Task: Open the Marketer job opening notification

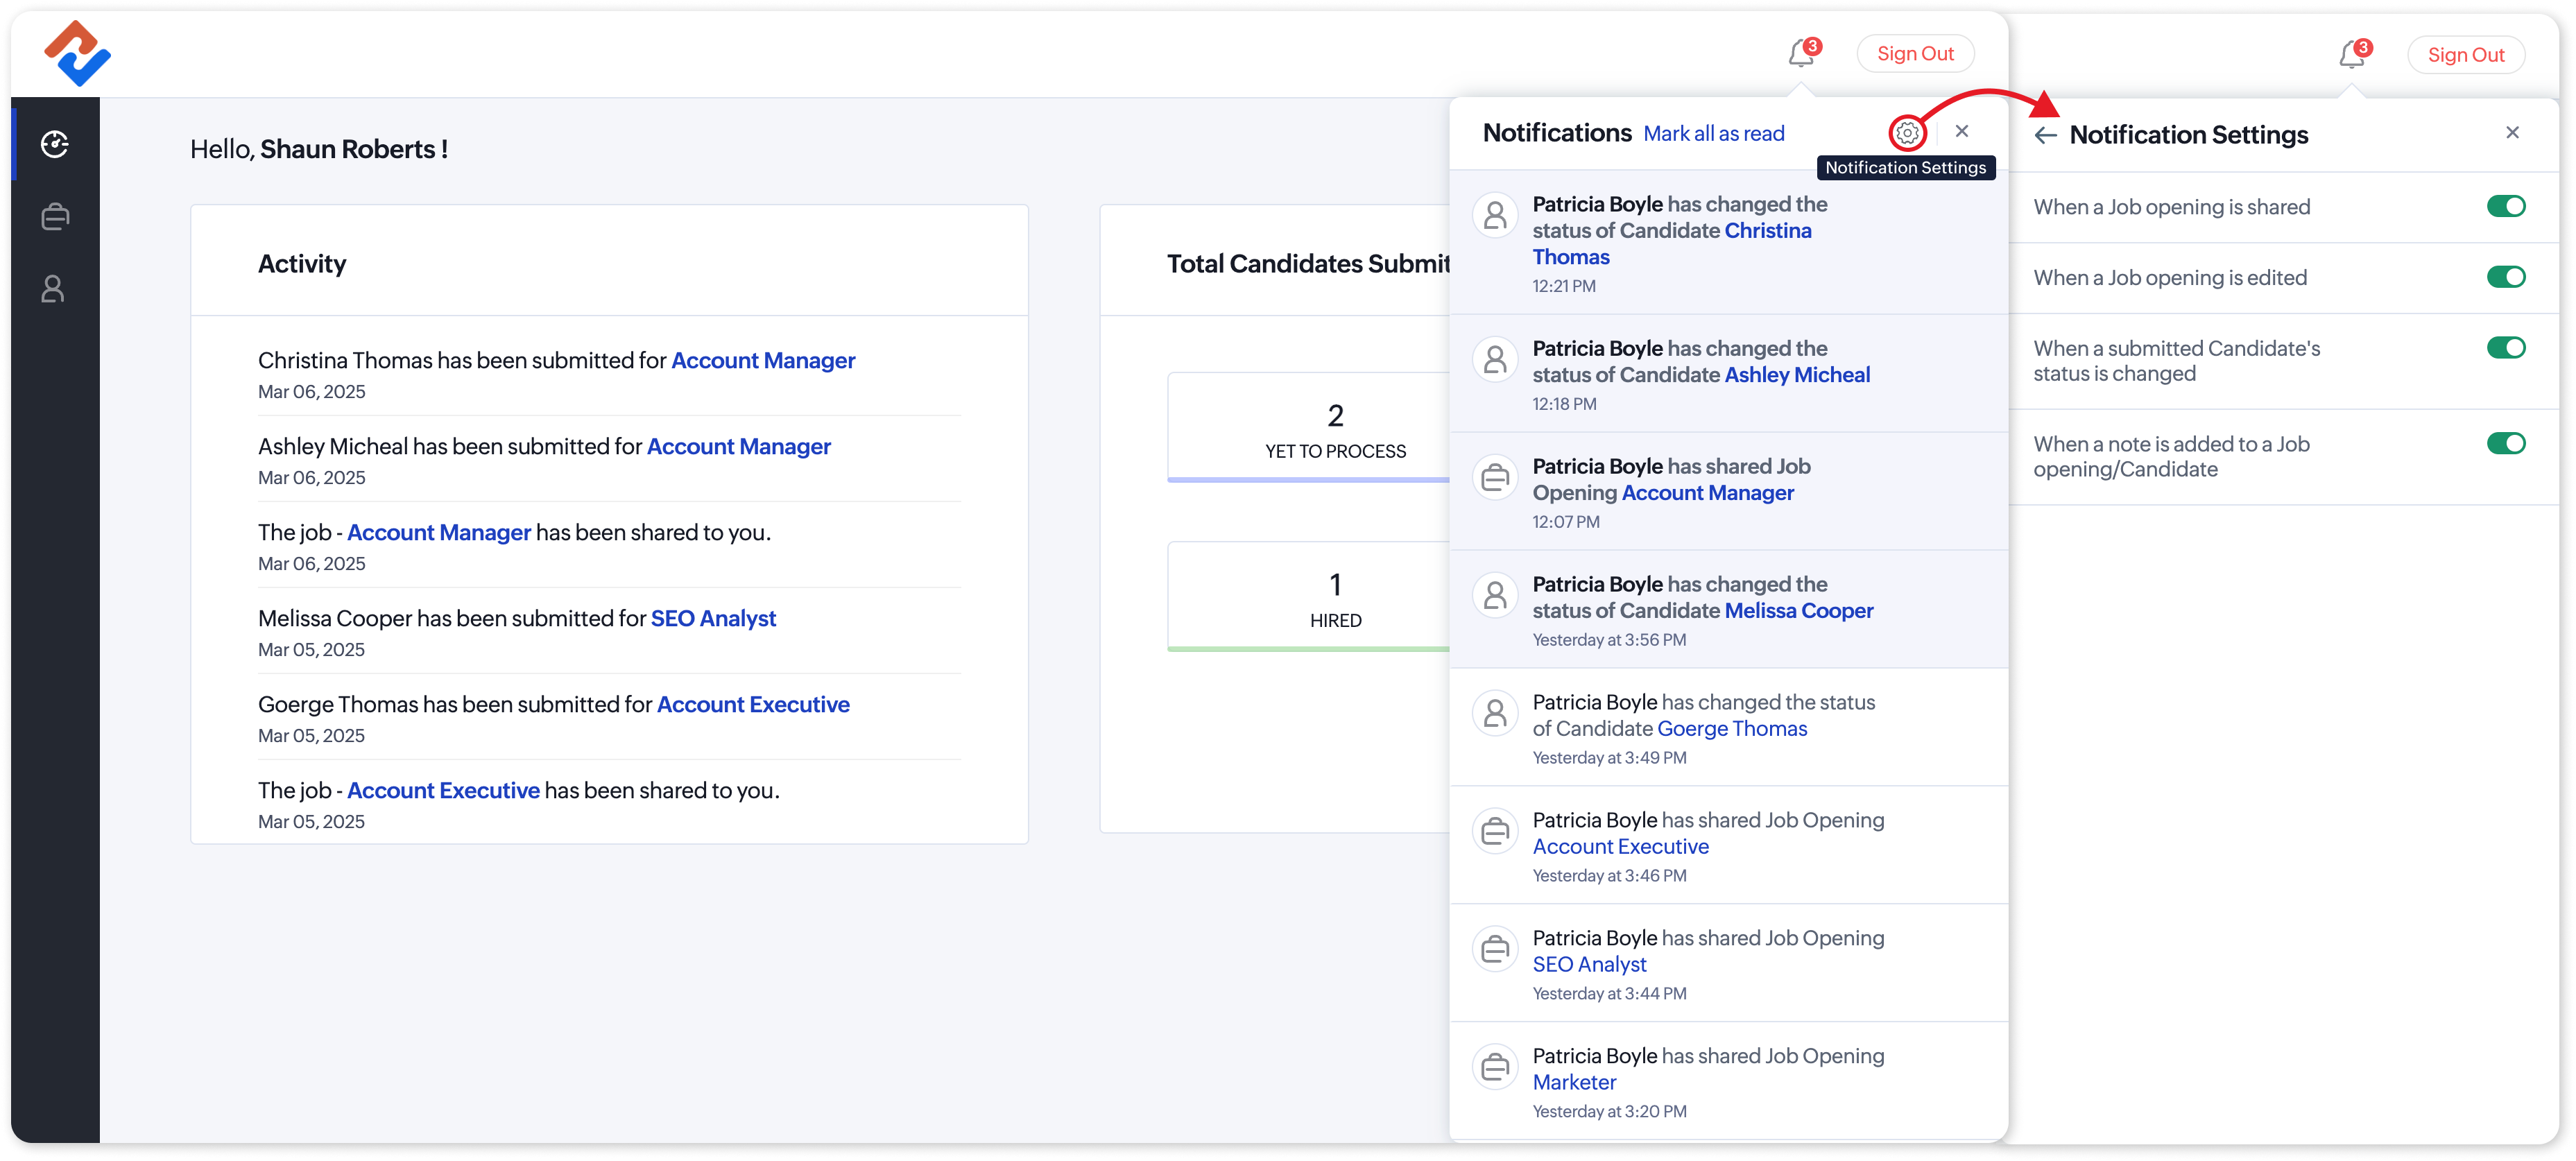Action: (1574, 1082)
